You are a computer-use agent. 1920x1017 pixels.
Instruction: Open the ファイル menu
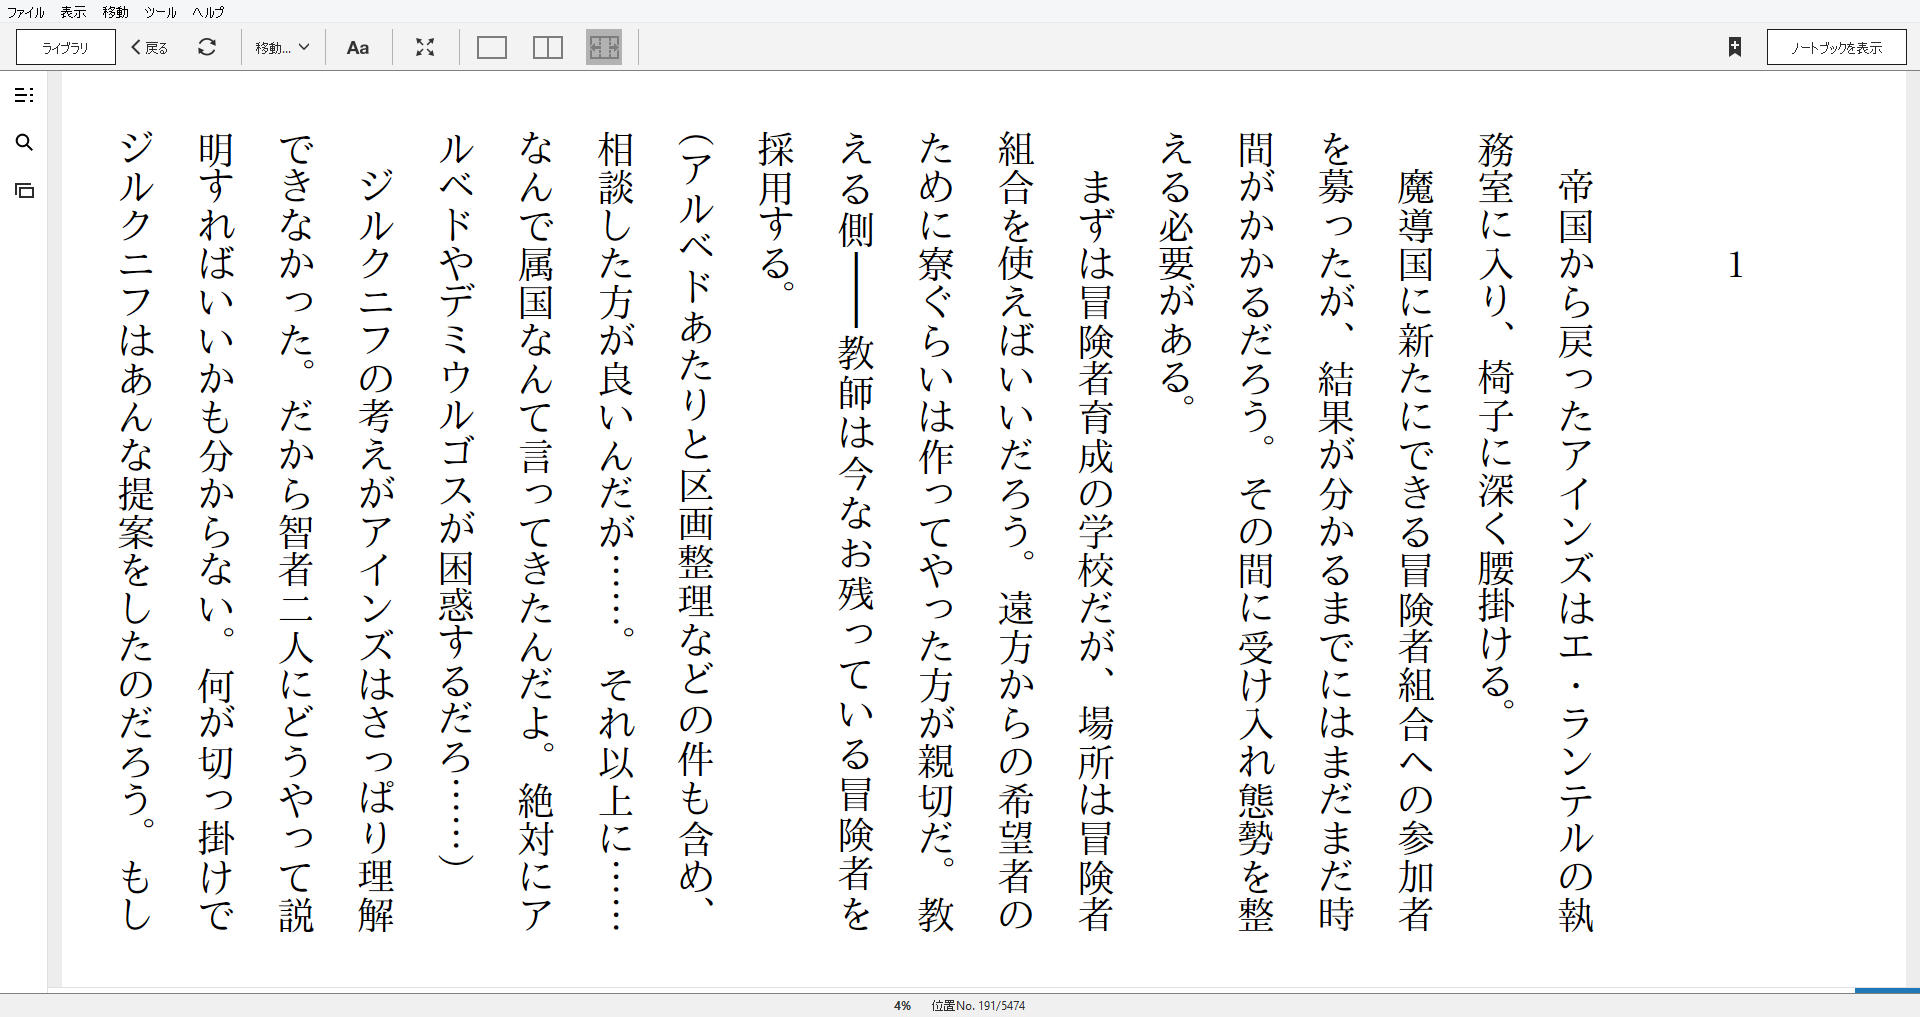[26, 12]
